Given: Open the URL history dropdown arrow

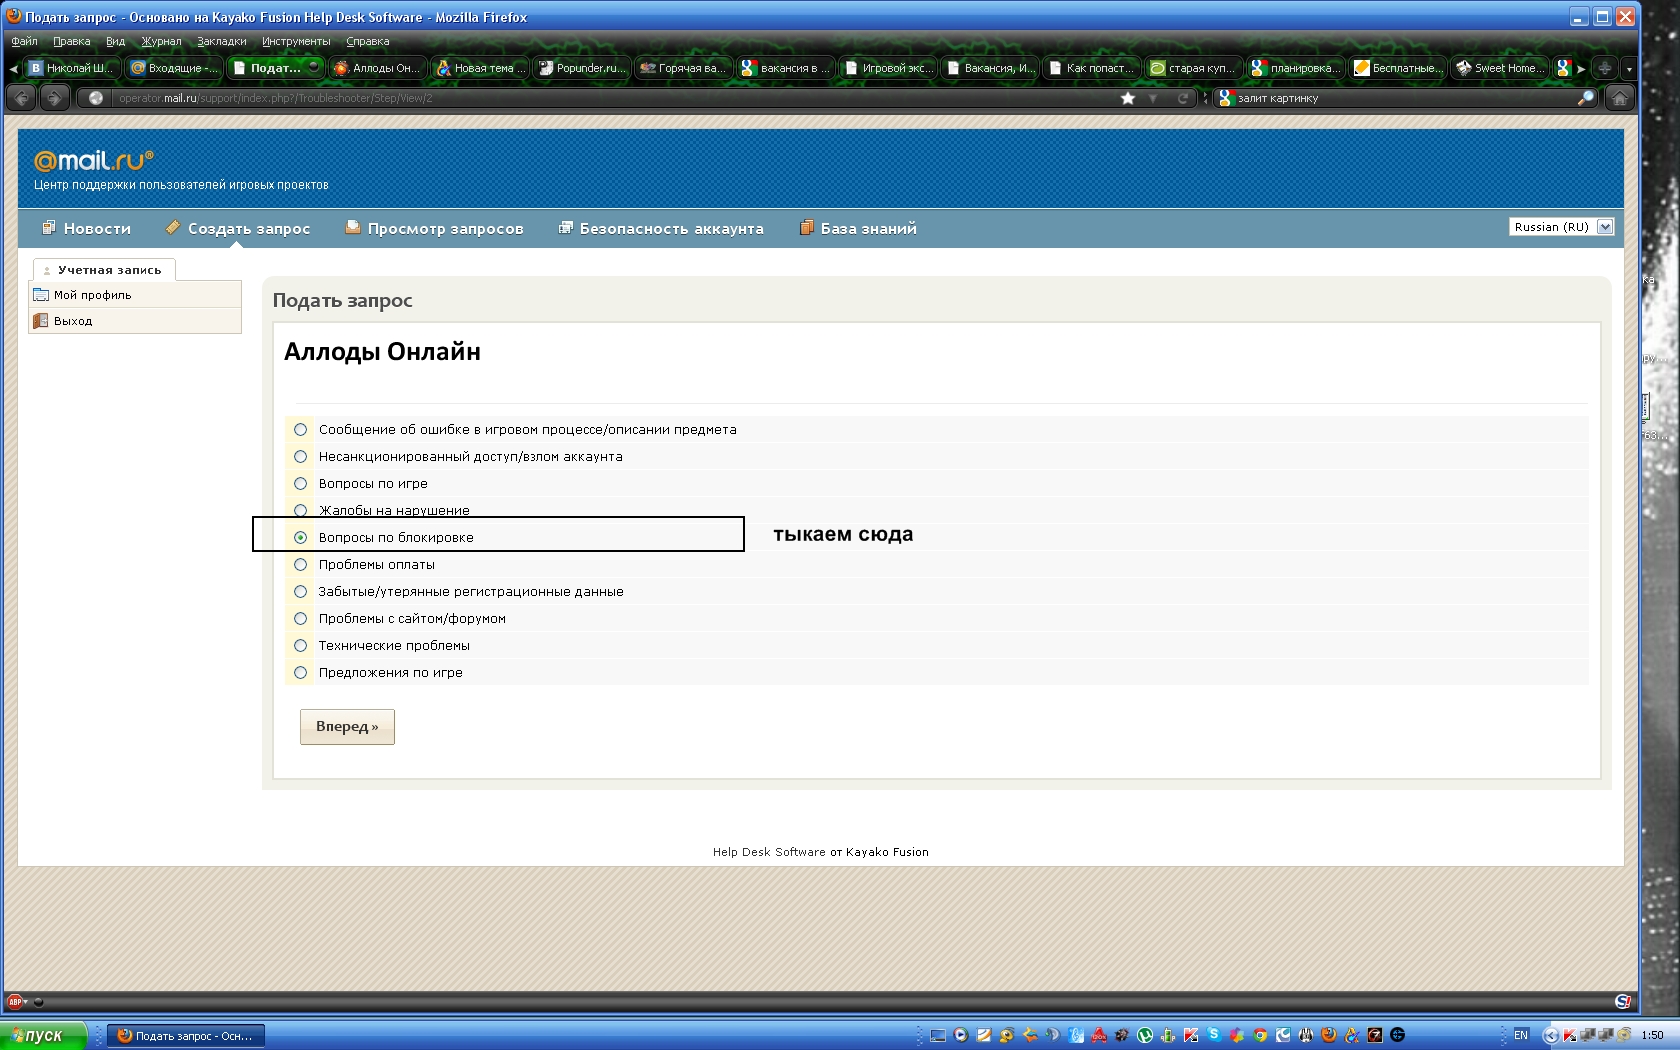Looking at the screenshot, I should tap(1153, 98).
